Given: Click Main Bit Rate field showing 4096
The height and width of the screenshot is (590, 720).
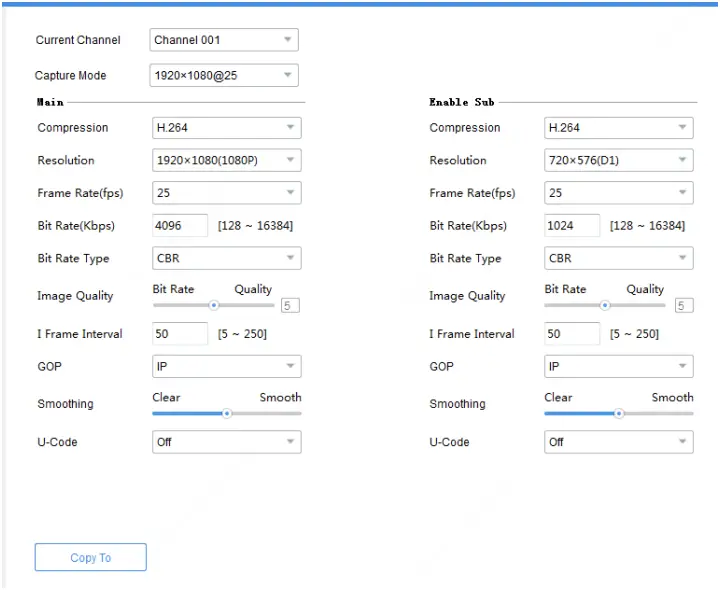Looking at the screenshot, I should (x=180, y=225).
